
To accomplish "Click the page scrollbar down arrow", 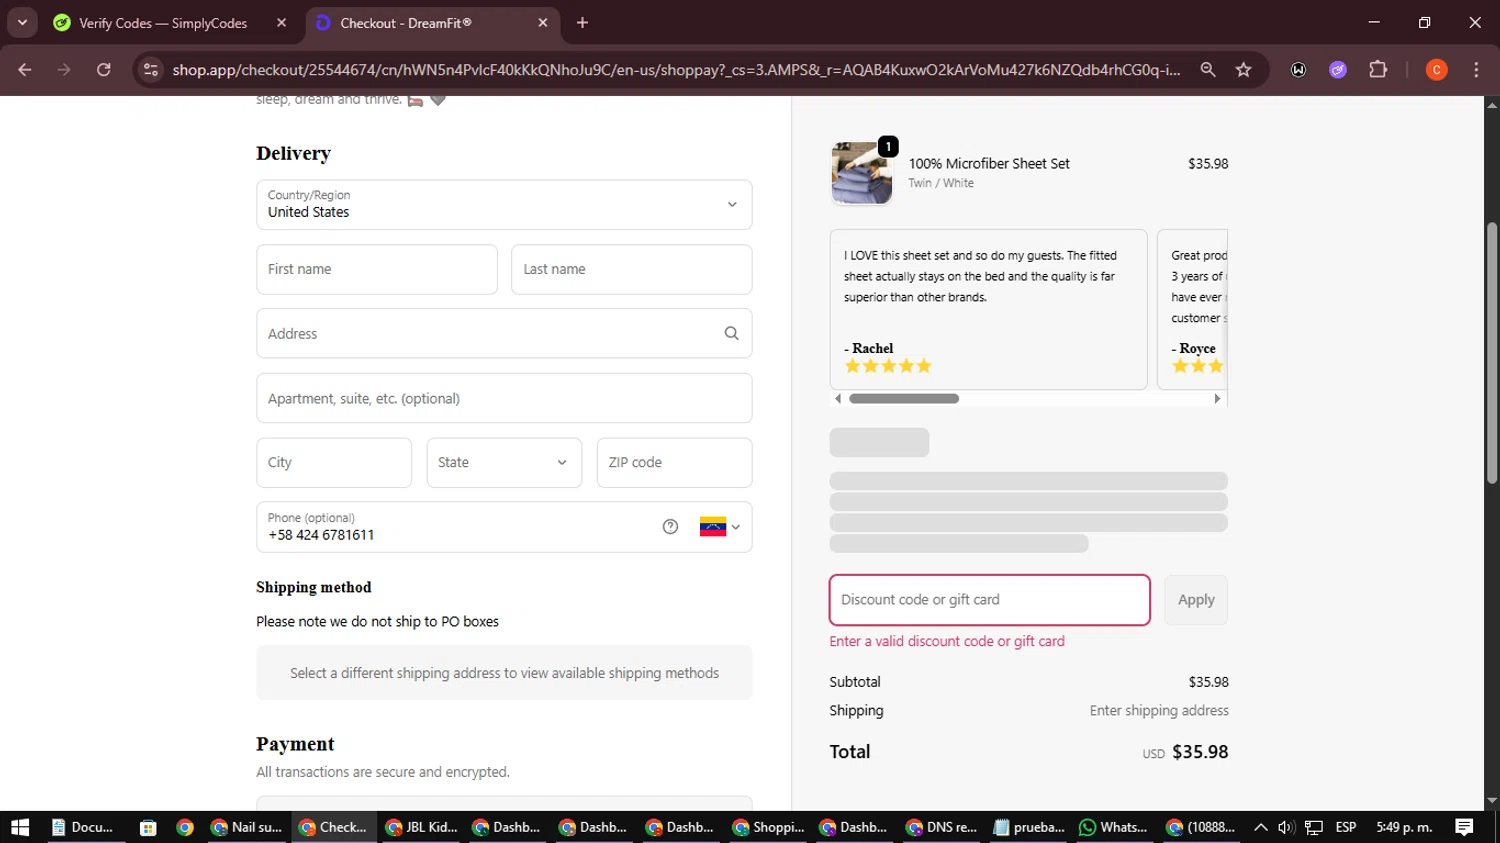I will click(x=1492, y=801).
